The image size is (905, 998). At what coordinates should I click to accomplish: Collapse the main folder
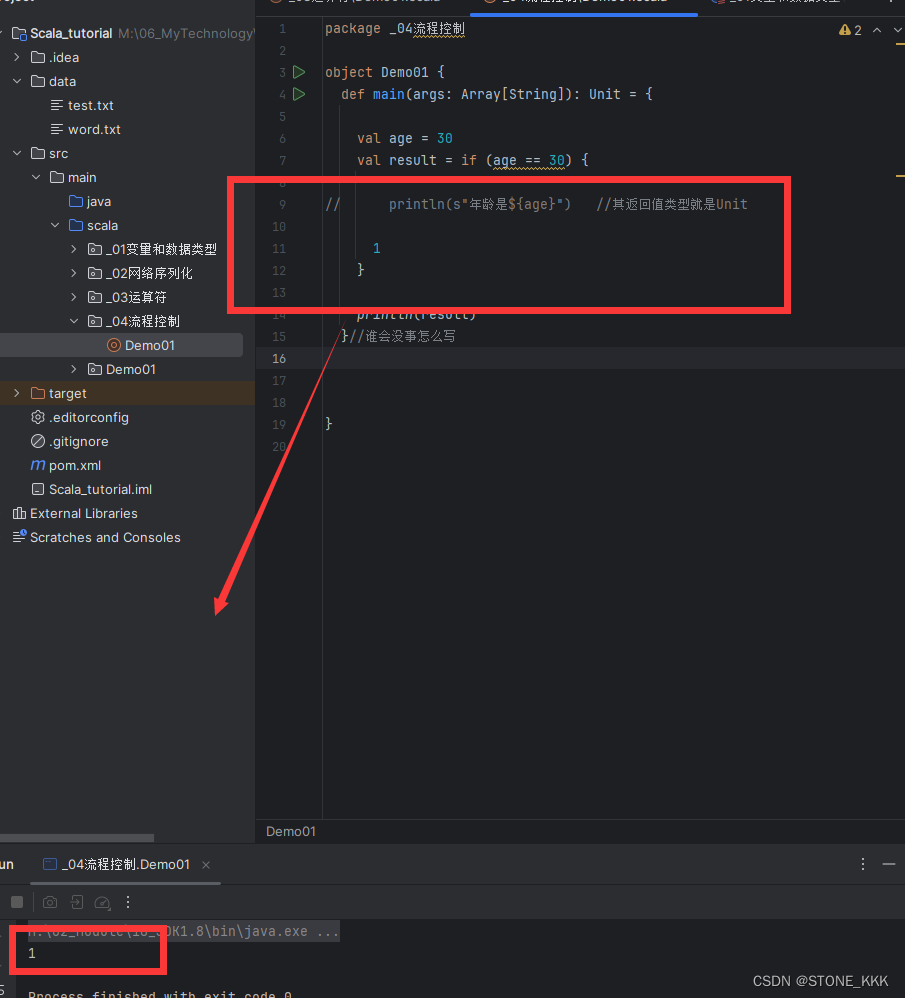(x=36, y=178)
